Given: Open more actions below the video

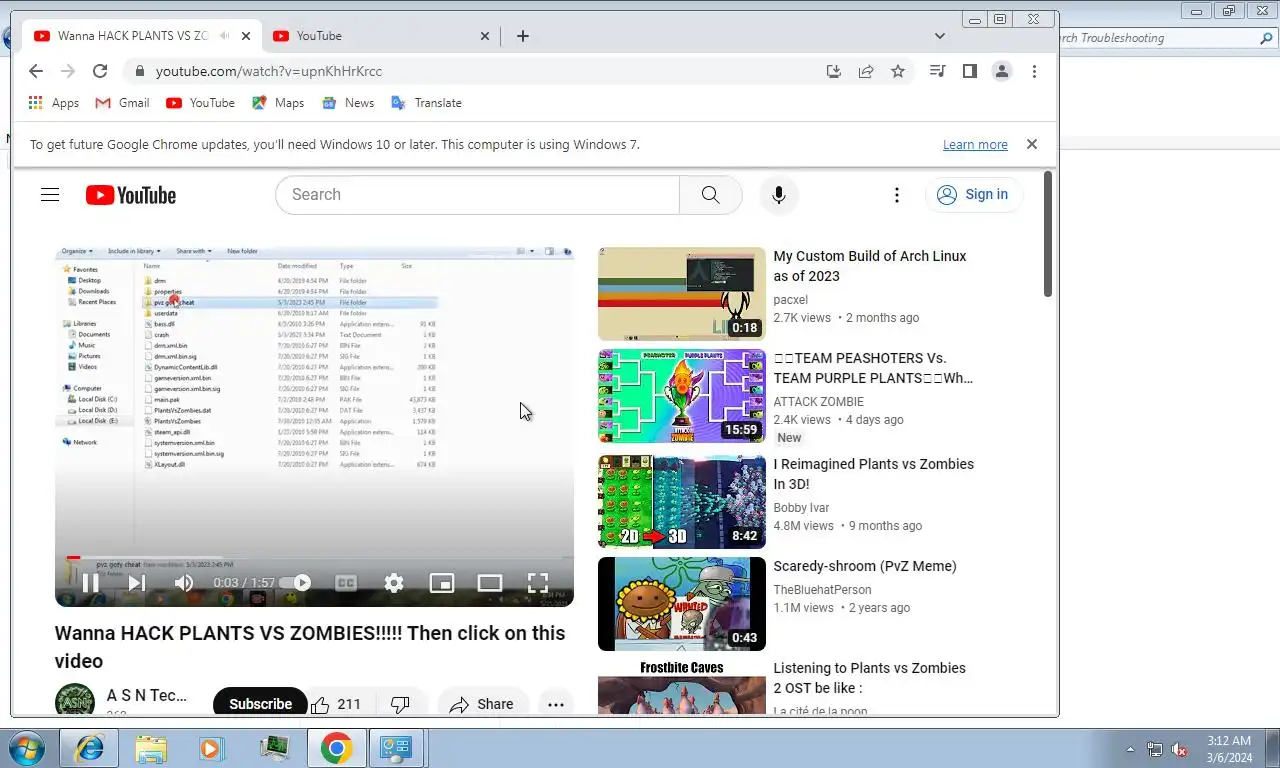Looking at the screenshot, I should click(556, 704).
